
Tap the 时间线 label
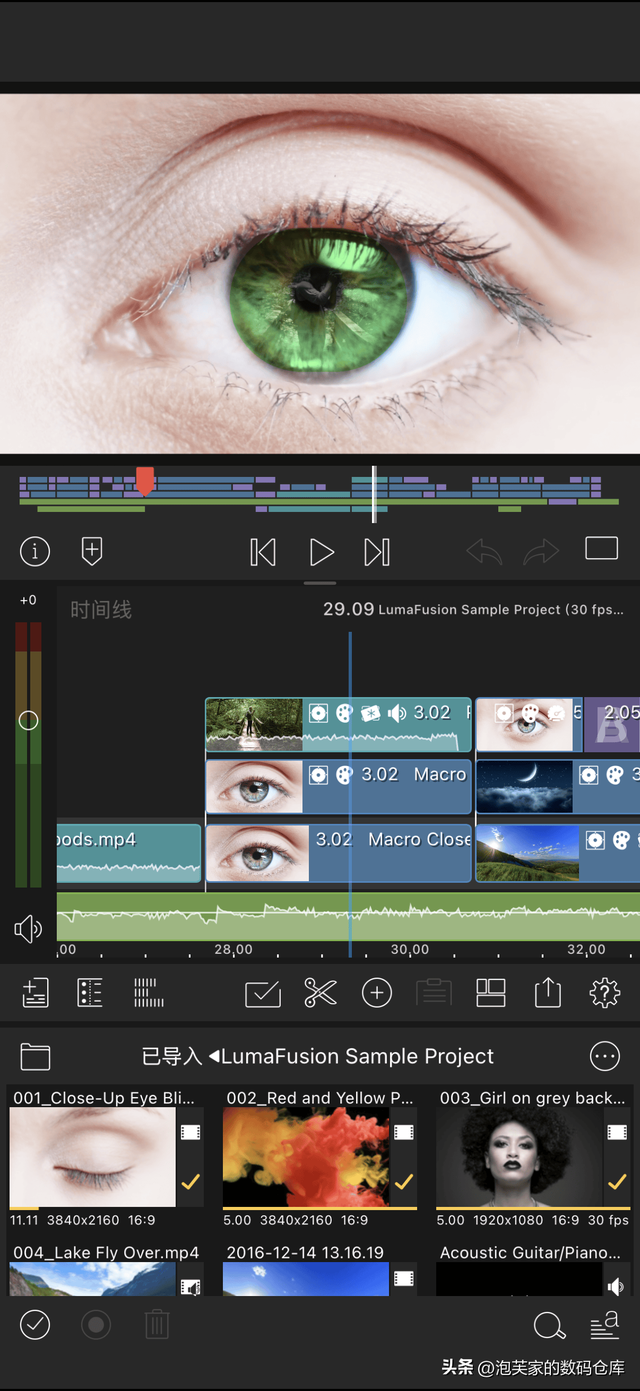coord(101,610)
